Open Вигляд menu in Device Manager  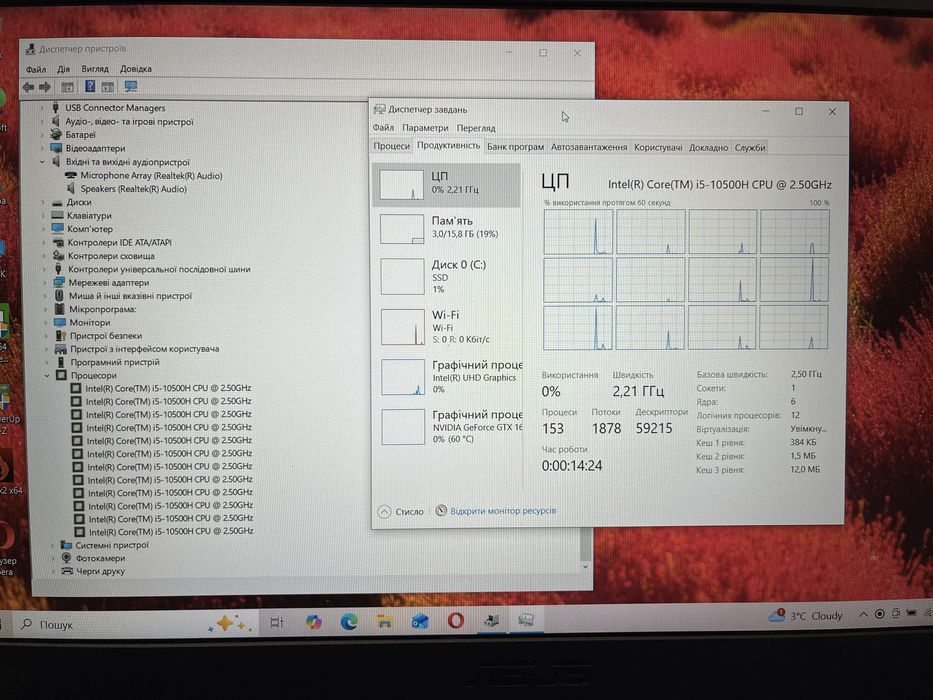[x=95, y=68]
